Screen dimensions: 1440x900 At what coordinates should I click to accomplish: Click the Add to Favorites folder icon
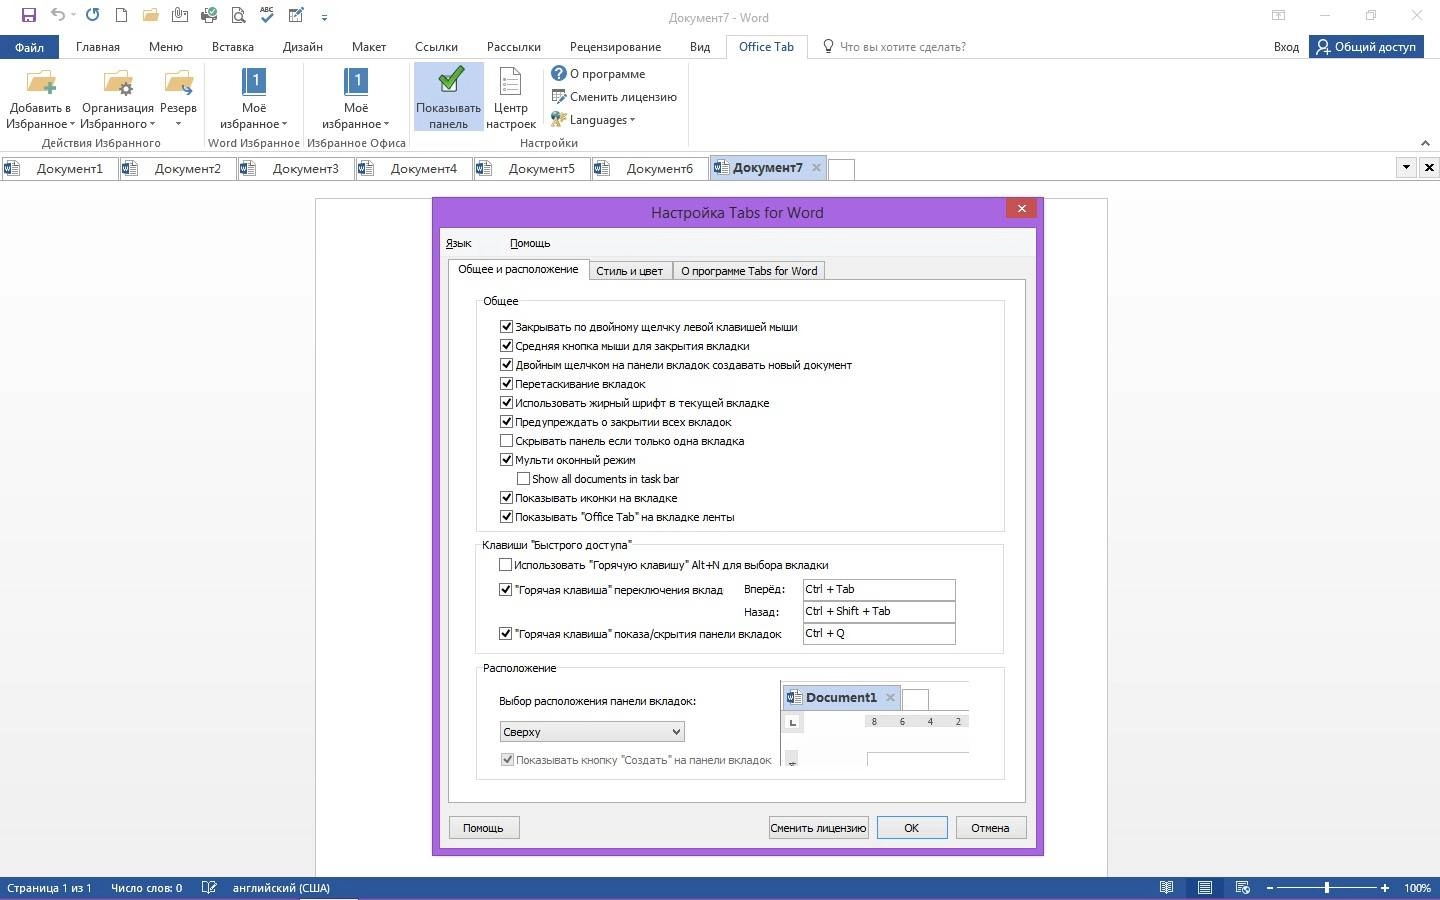[x=41, y=82]
